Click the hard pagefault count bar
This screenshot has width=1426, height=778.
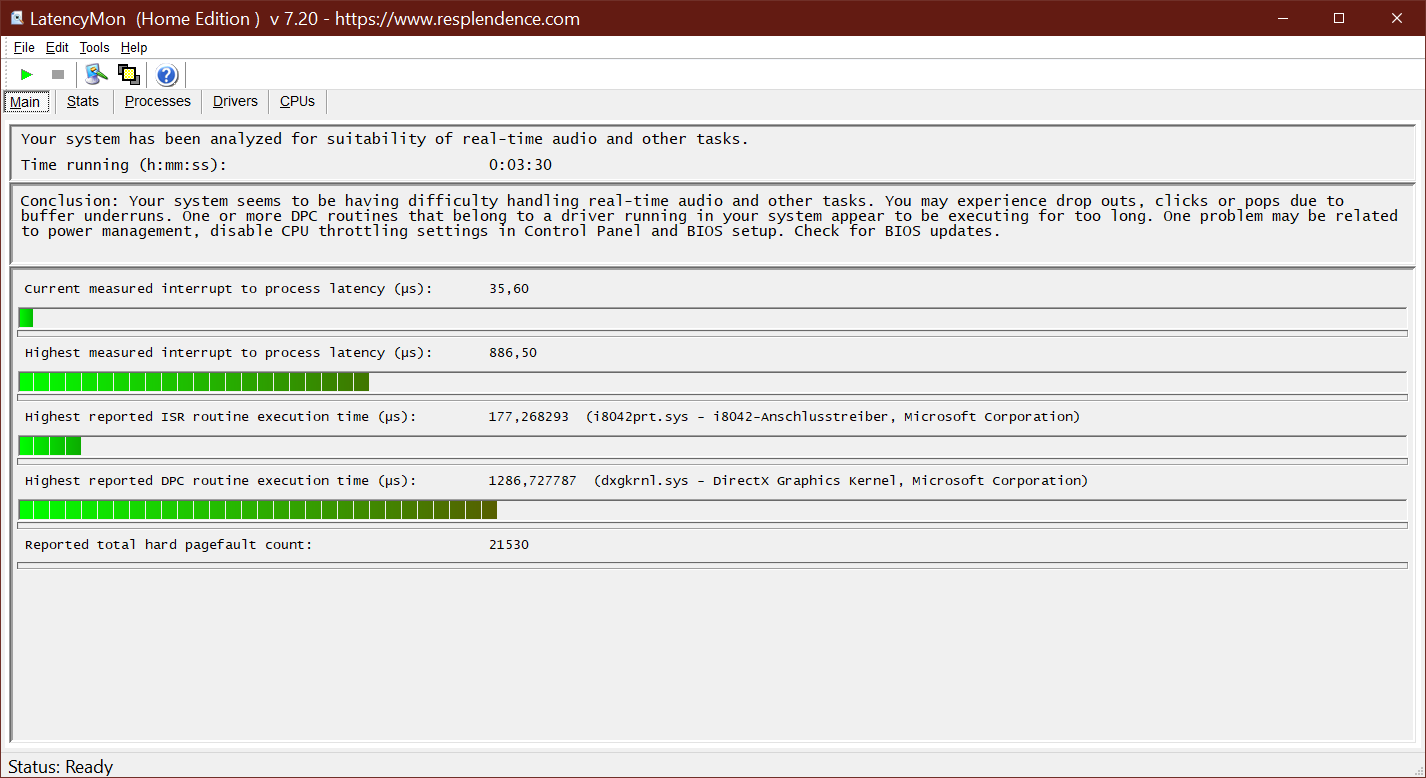point(712,566)
